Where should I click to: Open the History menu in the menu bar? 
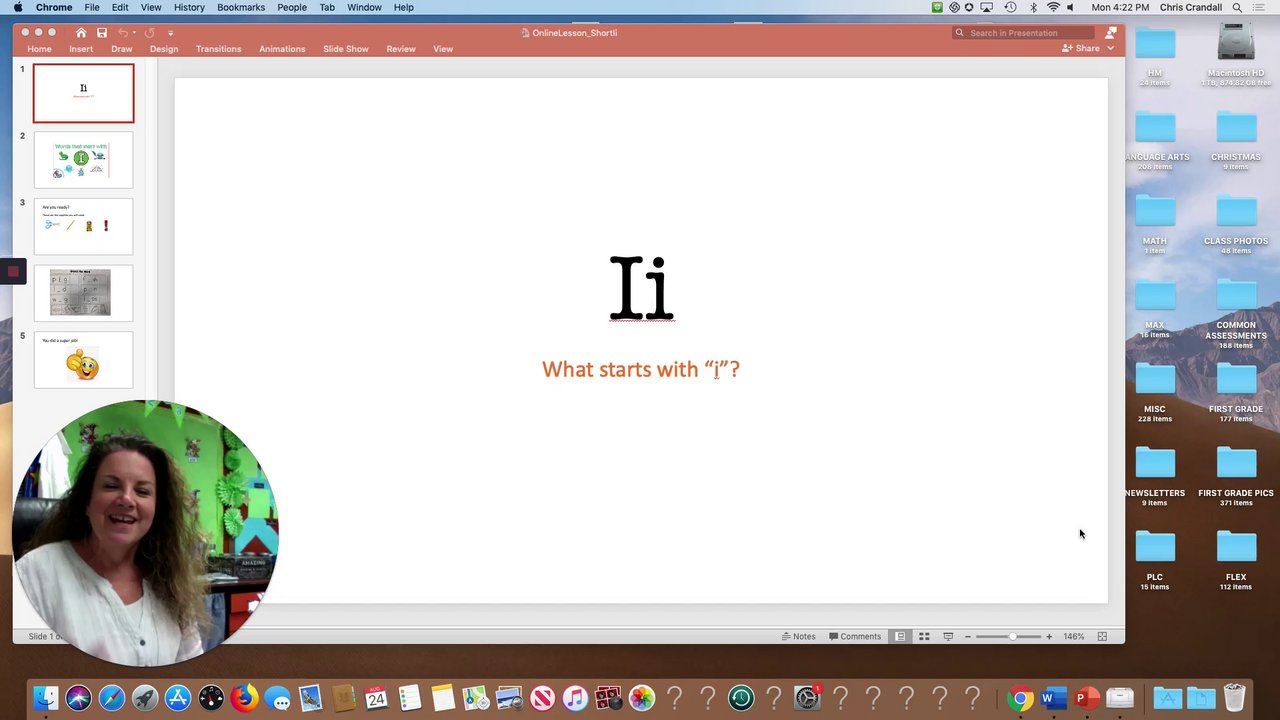coord(189,7)
